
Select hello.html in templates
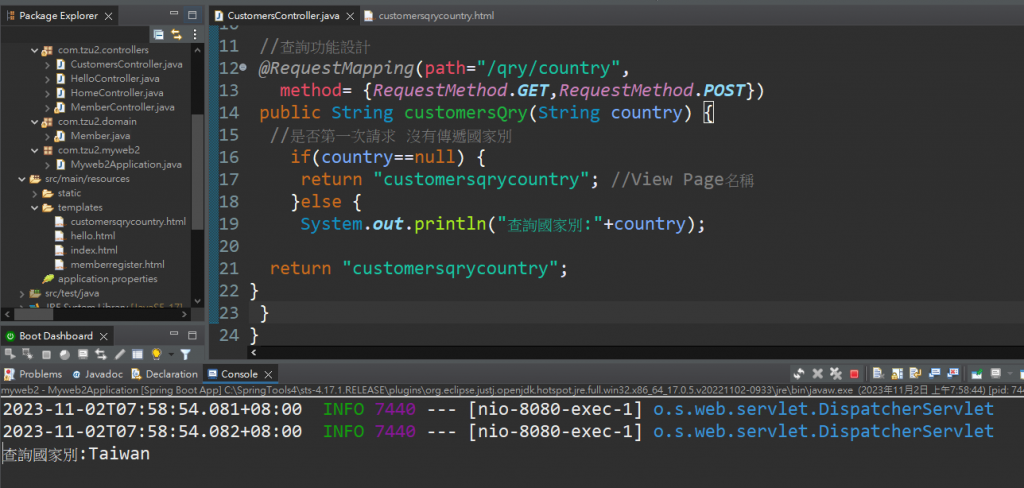(x=93, y=236)
